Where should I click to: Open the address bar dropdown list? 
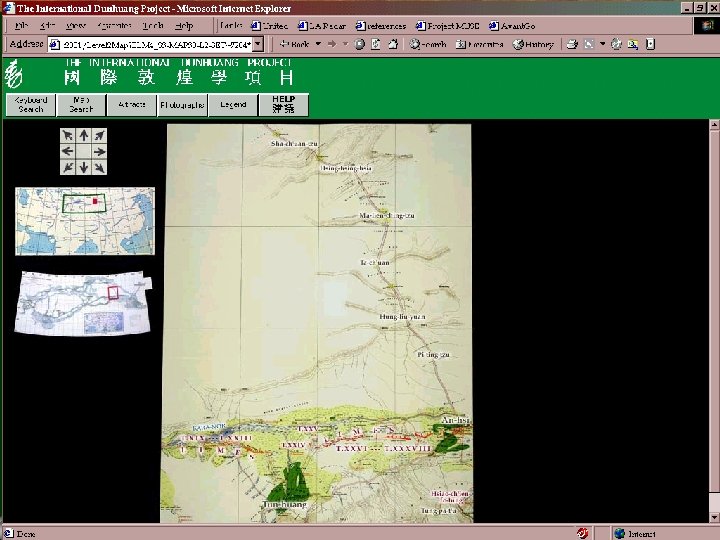258,44
